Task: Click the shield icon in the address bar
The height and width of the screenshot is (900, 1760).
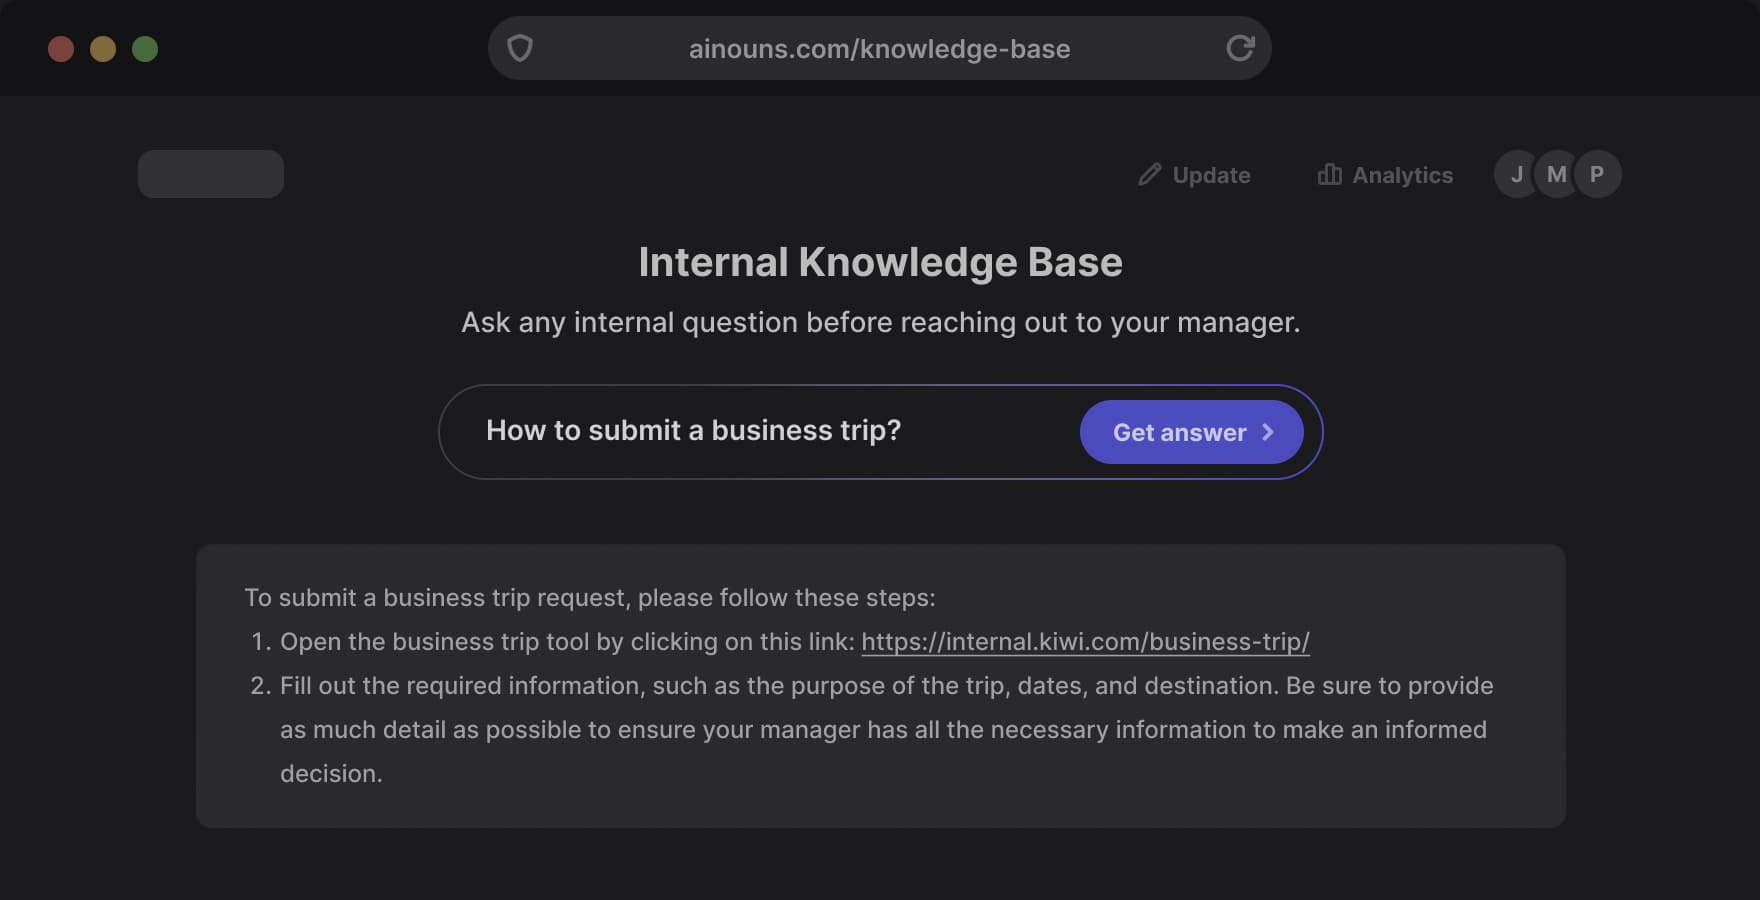Action: click(x=521, y=48)
